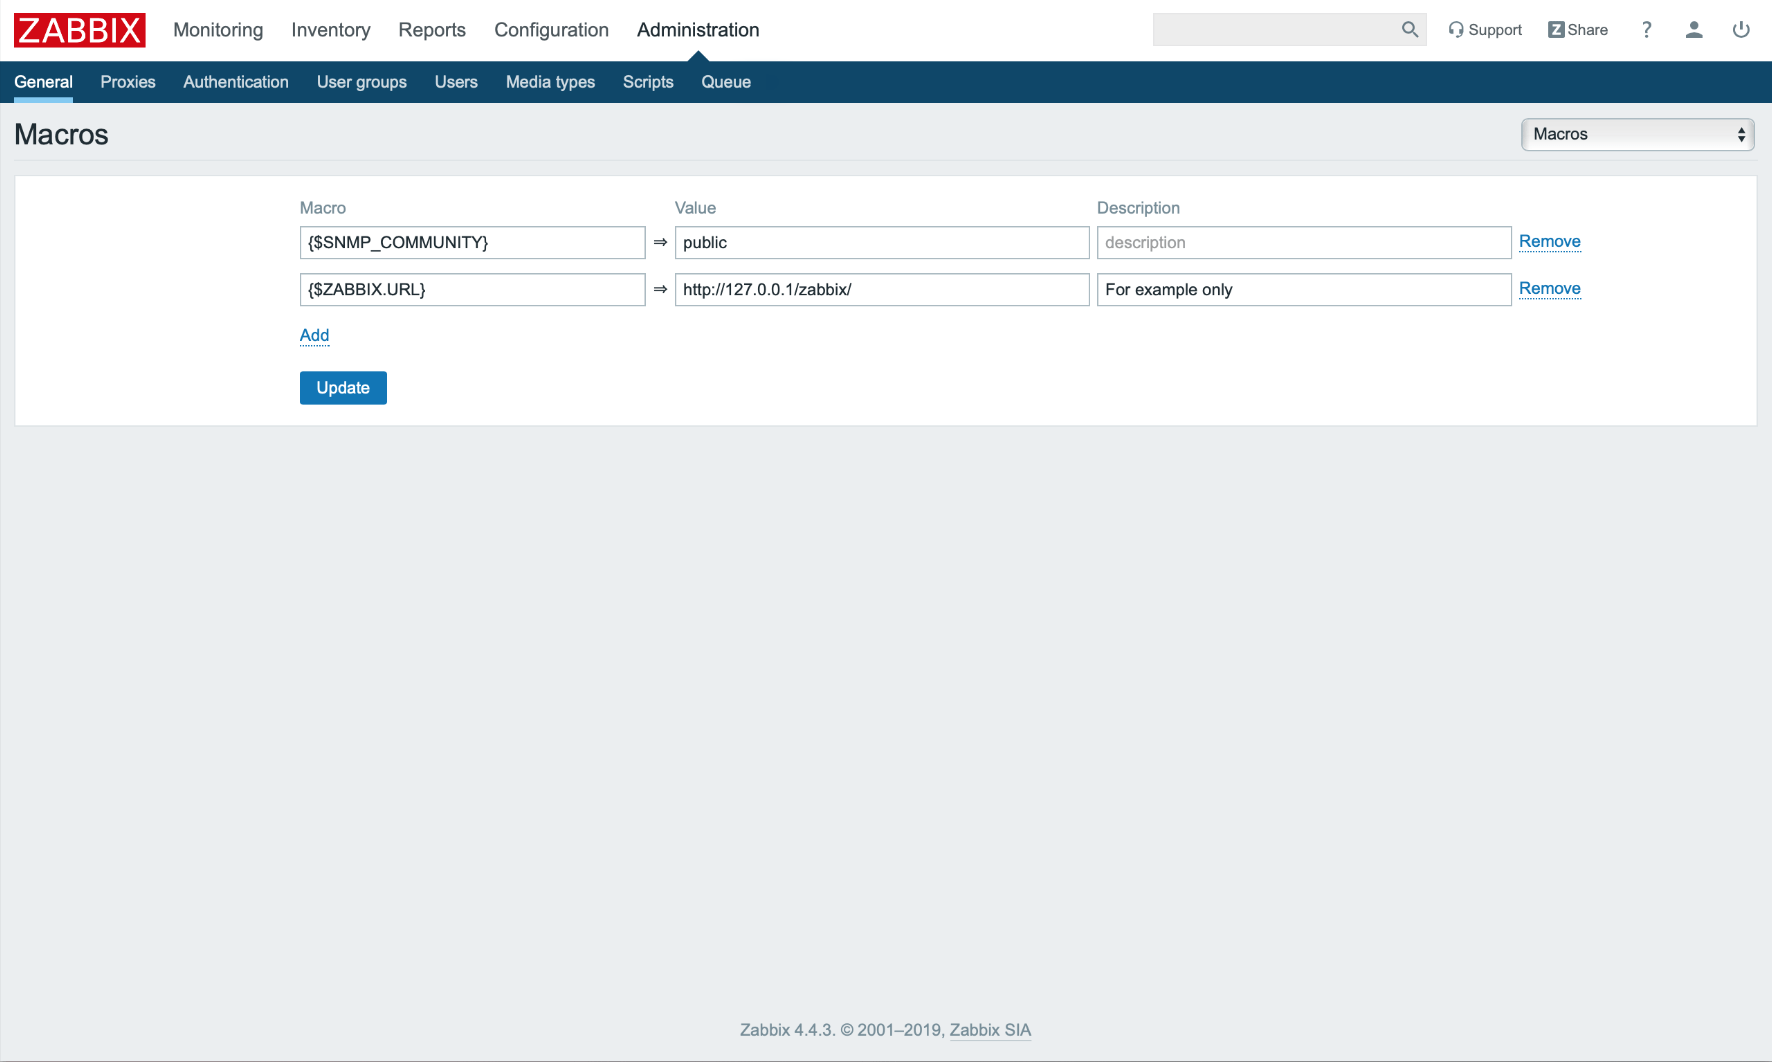Remove the {$ZABBIX.URL} macro
1772x1062 pixels.
(x=1549, y=289)
